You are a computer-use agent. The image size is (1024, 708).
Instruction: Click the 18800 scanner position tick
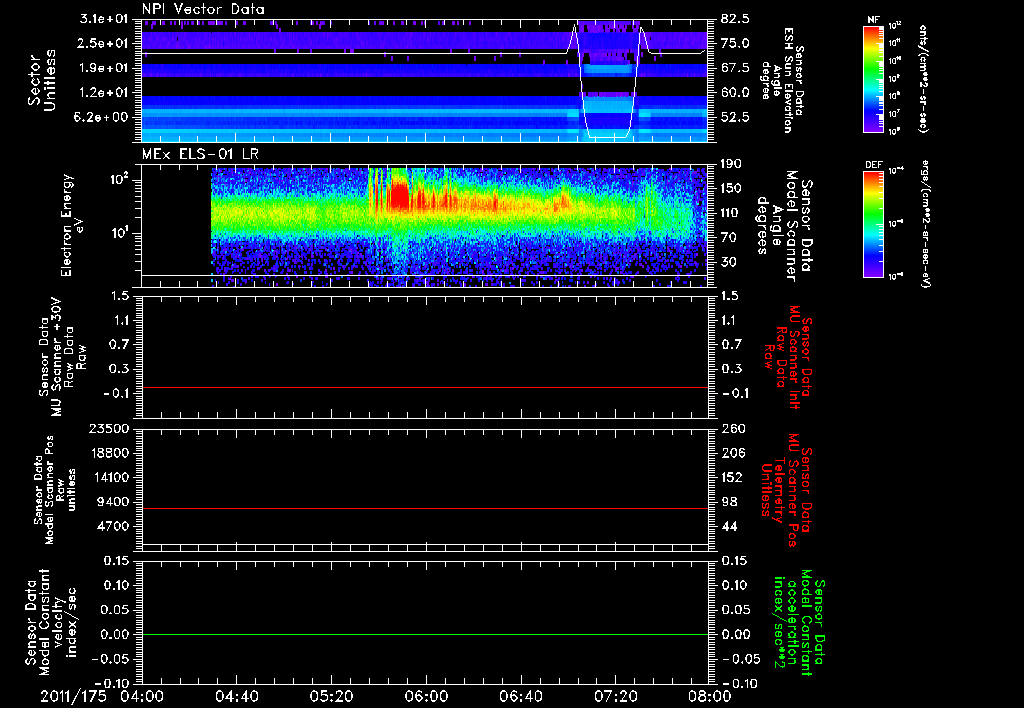coord(112,453)
